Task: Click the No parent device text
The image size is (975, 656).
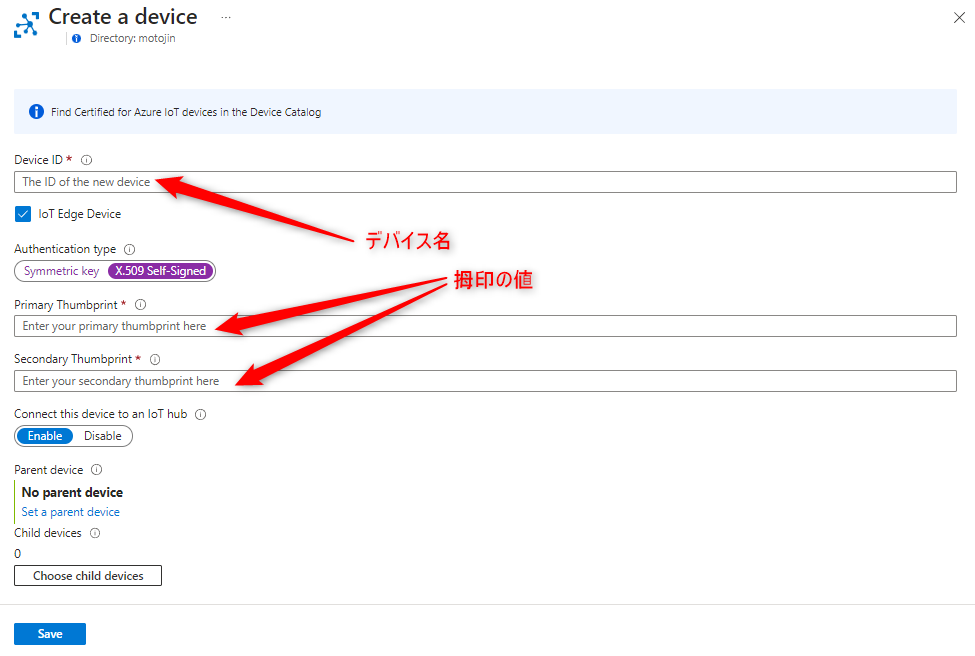Action: click(x=72, y=492)
